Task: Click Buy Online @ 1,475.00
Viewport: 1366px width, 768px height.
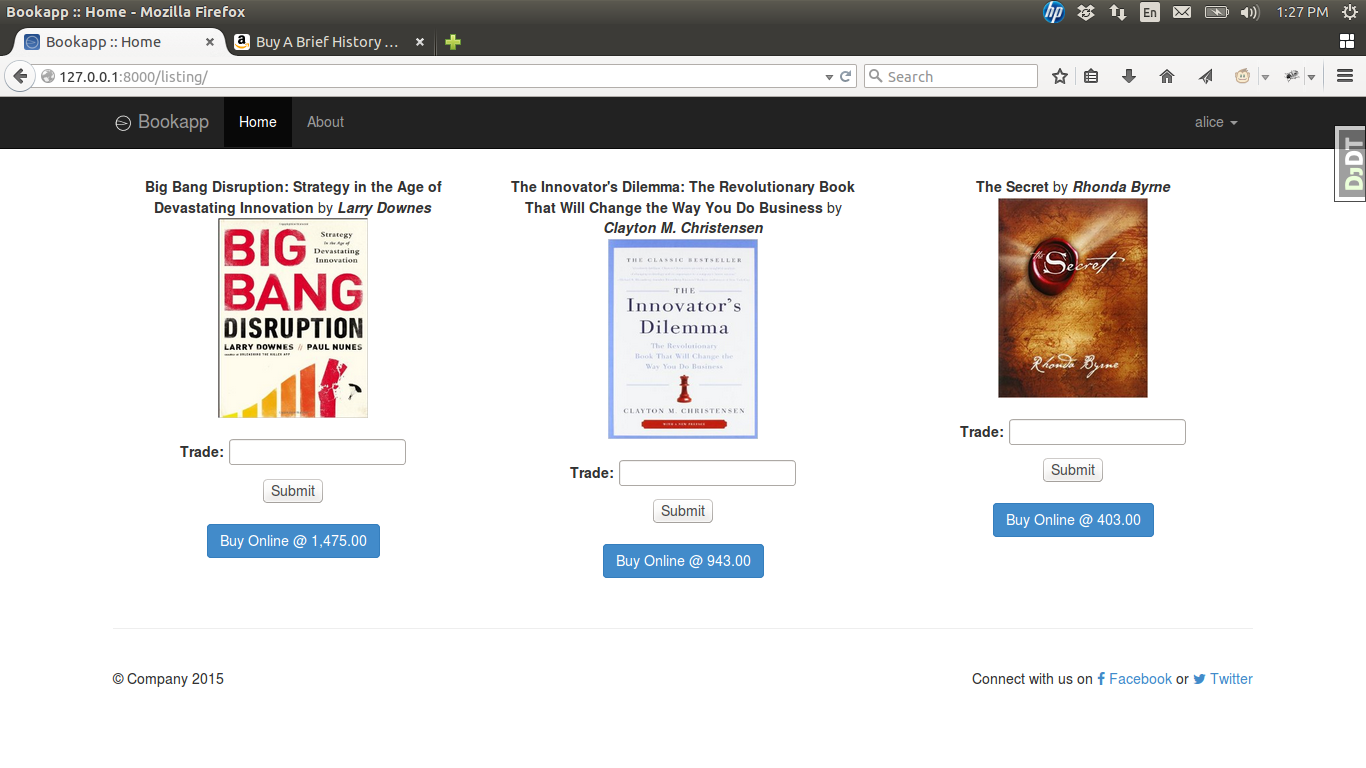Action: pyautogui.click(x=293, y=541)
